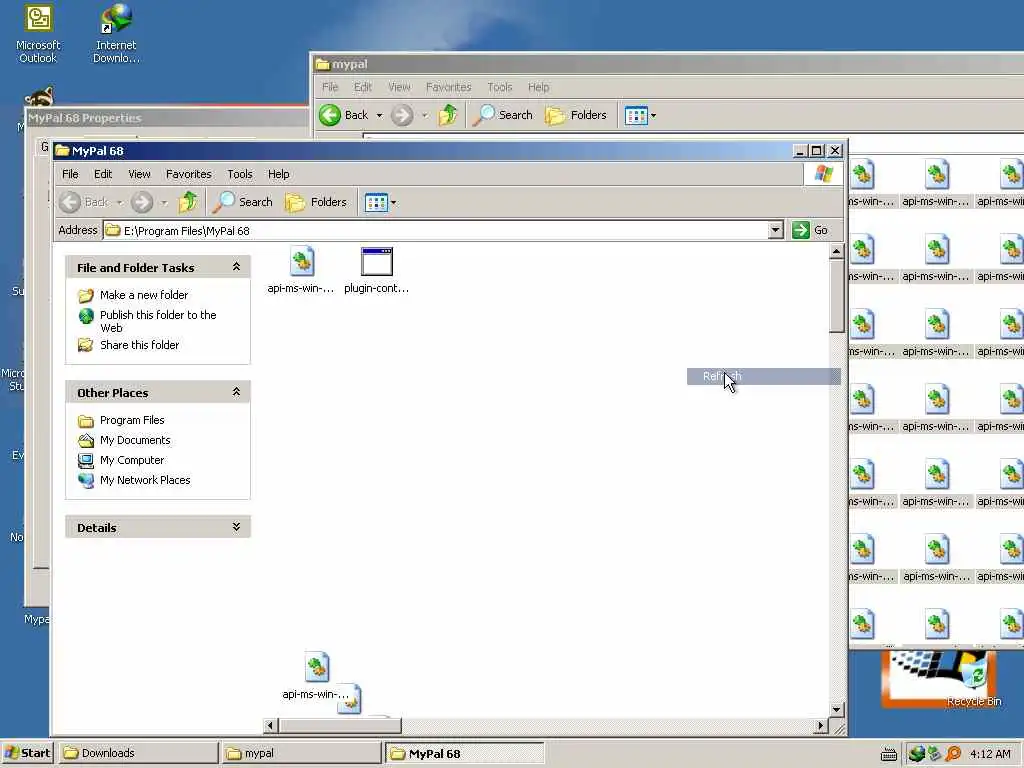Click Forward arrow in mypal window

point(402,116)
